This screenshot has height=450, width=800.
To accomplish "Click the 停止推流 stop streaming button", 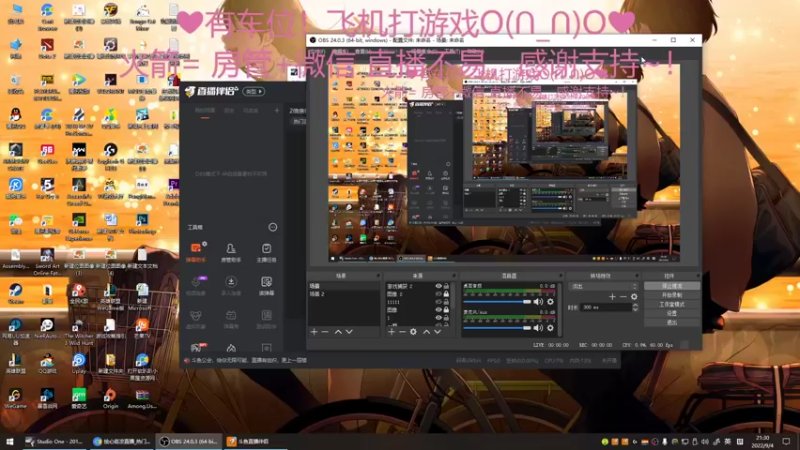I will pyautogui.click(x=671, y=286).
